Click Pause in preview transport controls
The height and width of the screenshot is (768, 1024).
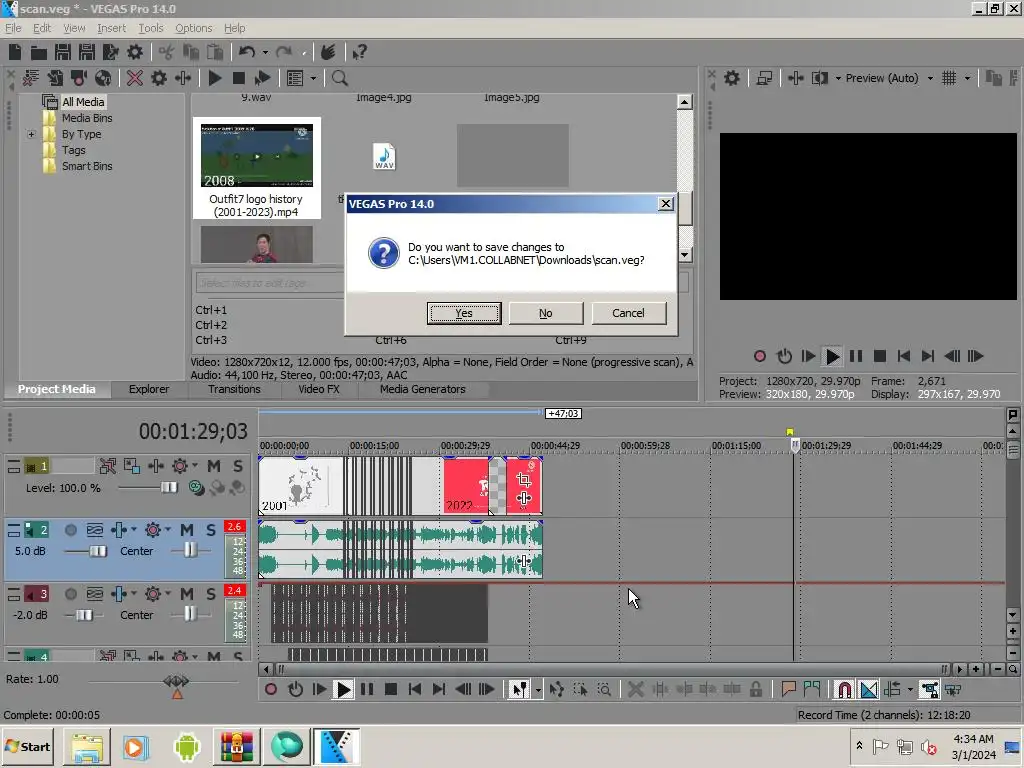(856, 356)
